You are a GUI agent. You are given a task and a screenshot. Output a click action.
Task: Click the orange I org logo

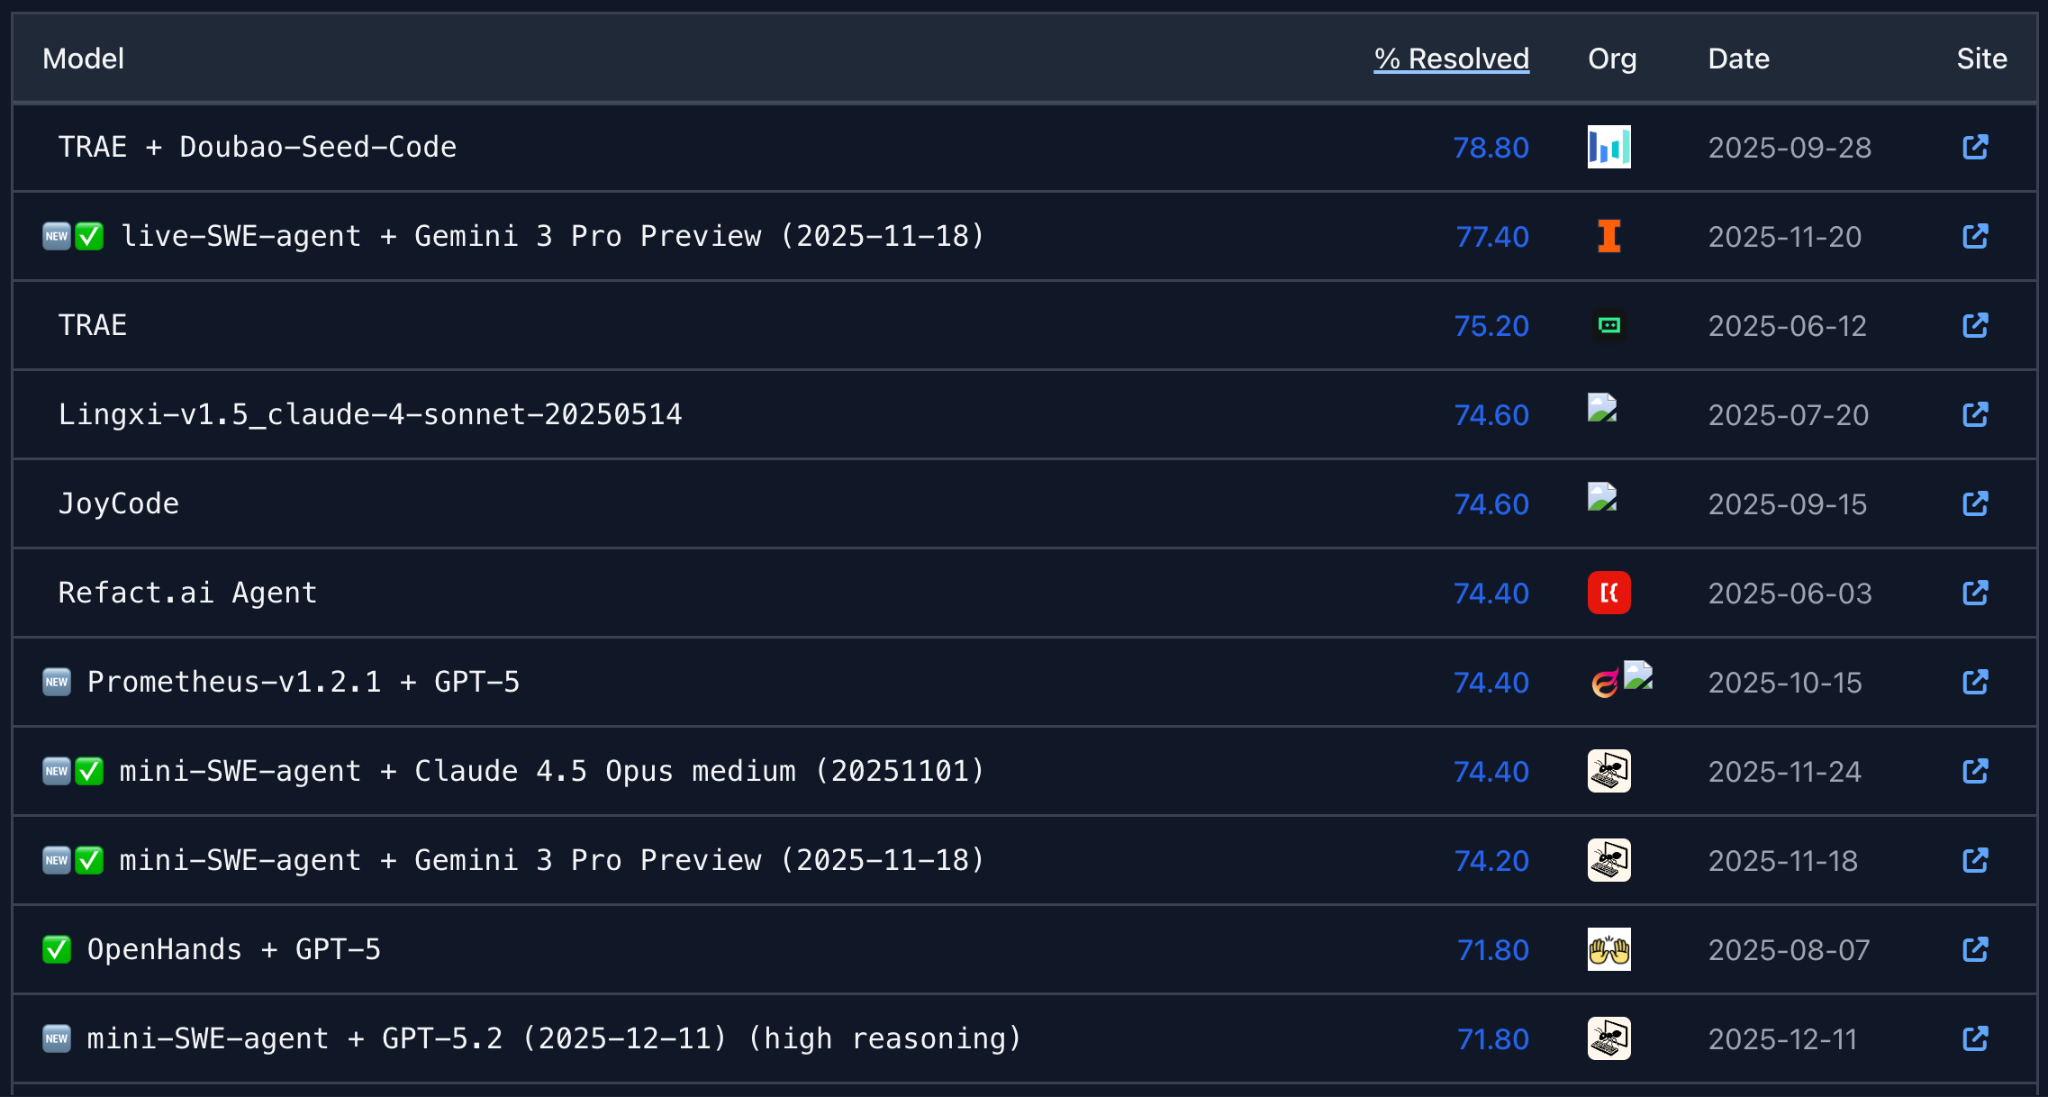(1609, 236)
